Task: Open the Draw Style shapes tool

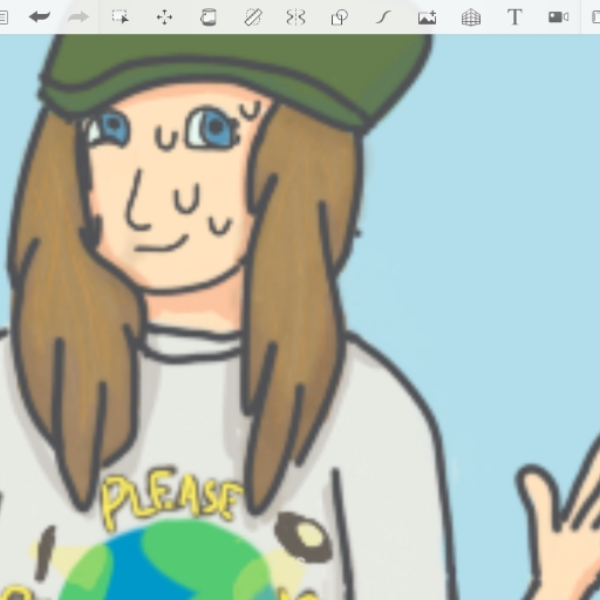Action: pos(339,17)
